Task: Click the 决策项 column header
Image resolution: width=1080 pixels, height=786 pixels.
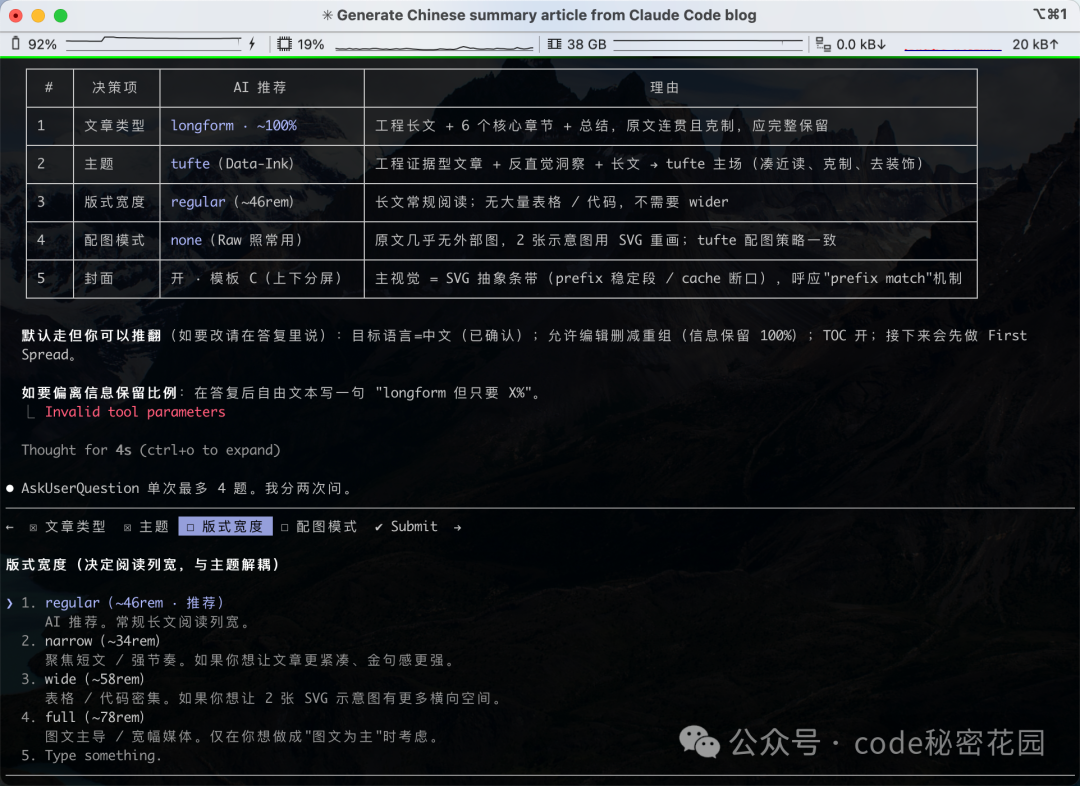Action: (116, 87)
